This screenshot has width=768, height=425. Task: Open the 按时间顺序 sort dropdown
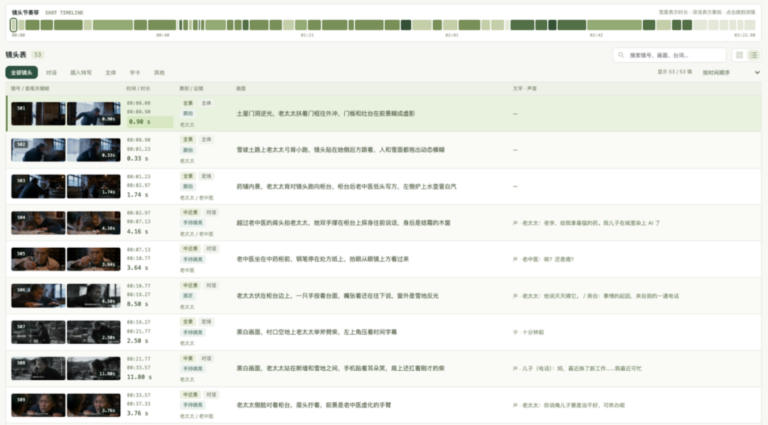click(x=731, y=72)
